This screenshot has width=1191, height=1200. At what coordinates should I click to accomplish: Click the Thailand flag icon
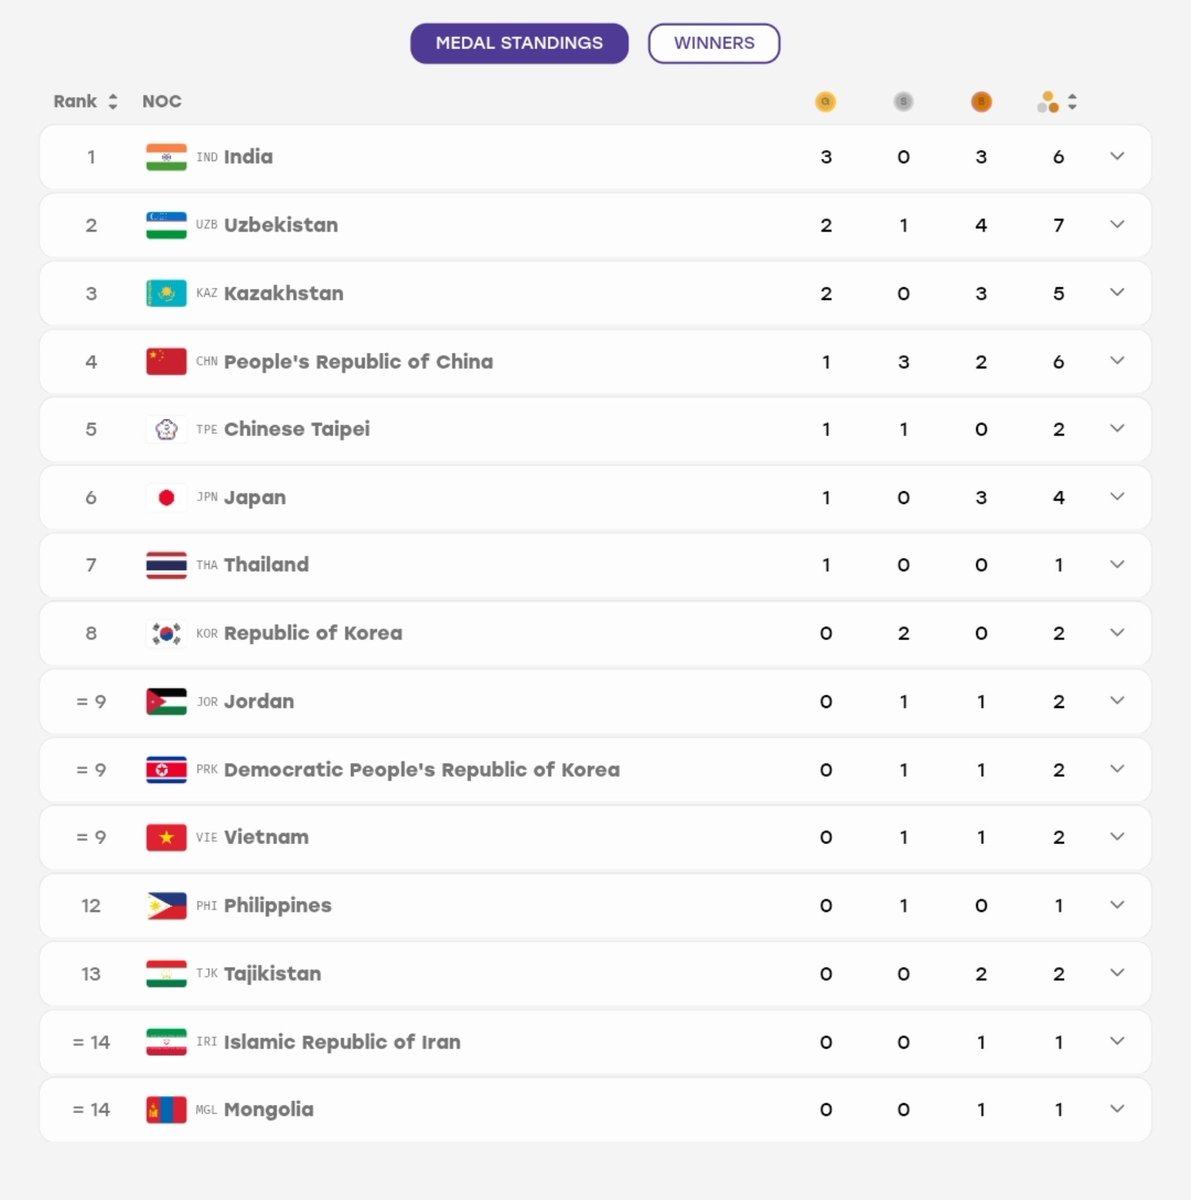click(x=166, y=565)
